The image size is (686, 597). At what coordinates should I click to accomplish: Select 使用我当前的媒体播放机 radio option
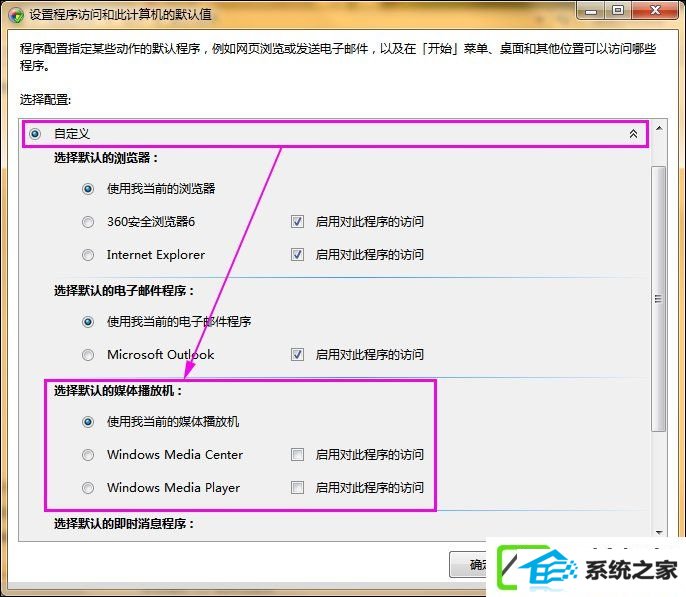(x=88, y=422)
